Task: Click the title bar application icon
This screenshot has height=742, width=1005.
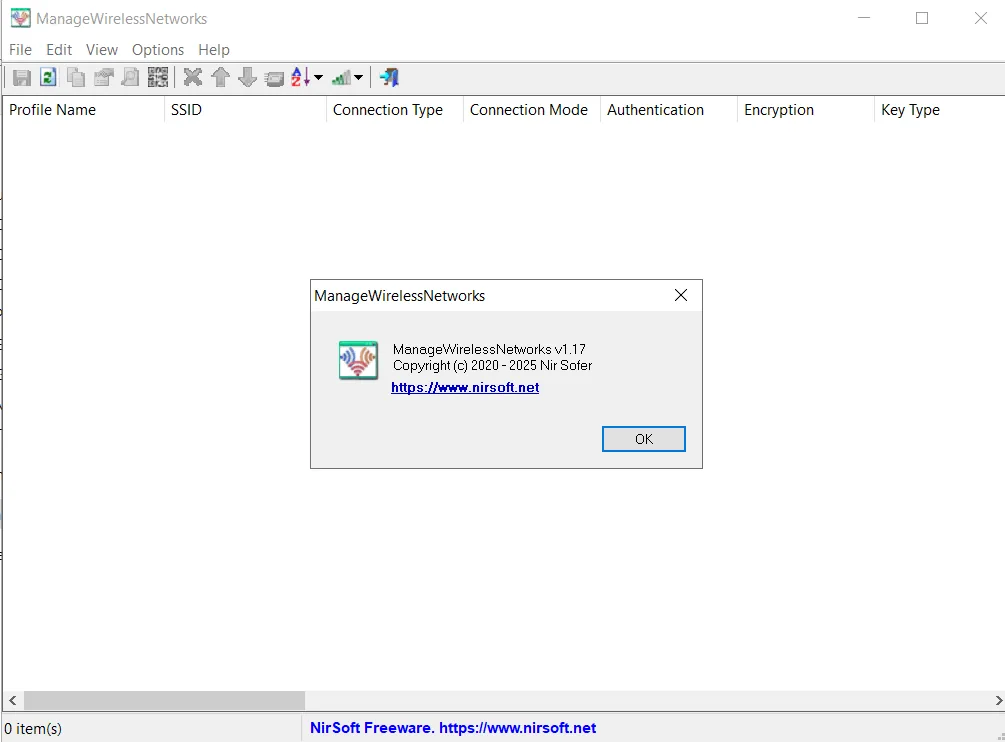Action: [21, 18]
